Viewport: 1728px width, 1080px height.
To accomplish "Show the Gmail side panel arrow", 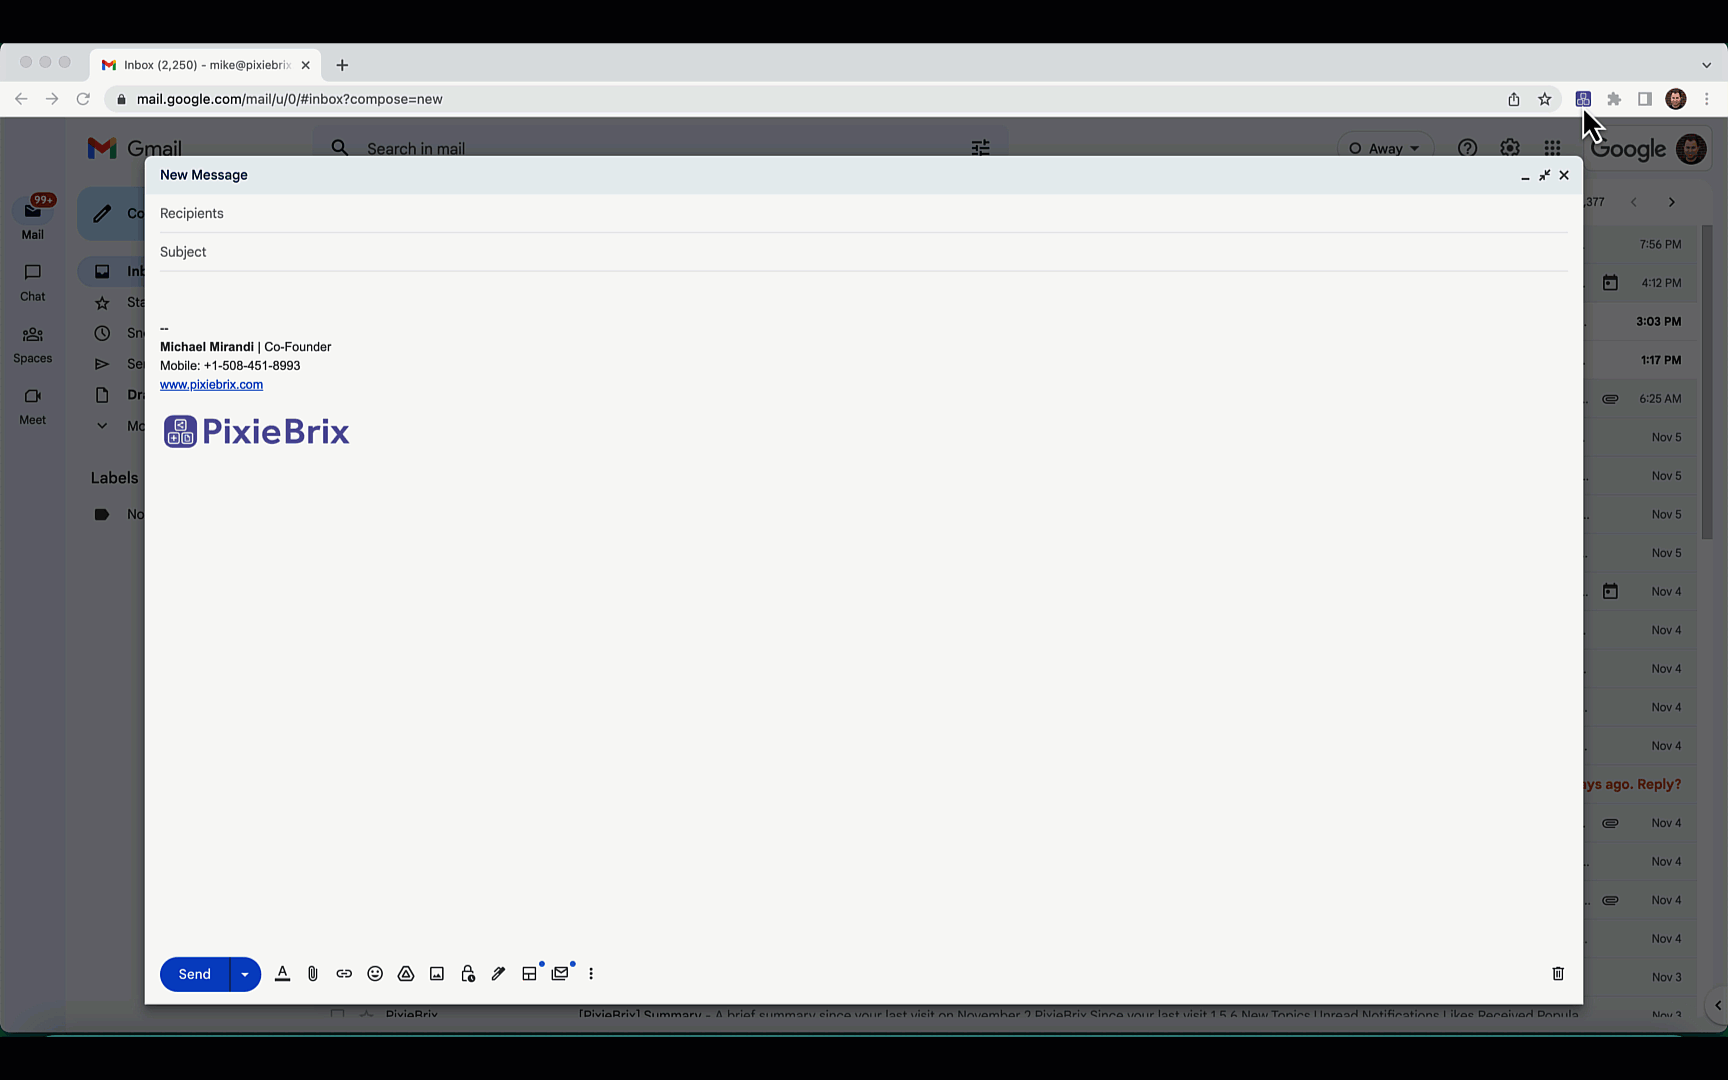I will (x=1717, y=1005).
